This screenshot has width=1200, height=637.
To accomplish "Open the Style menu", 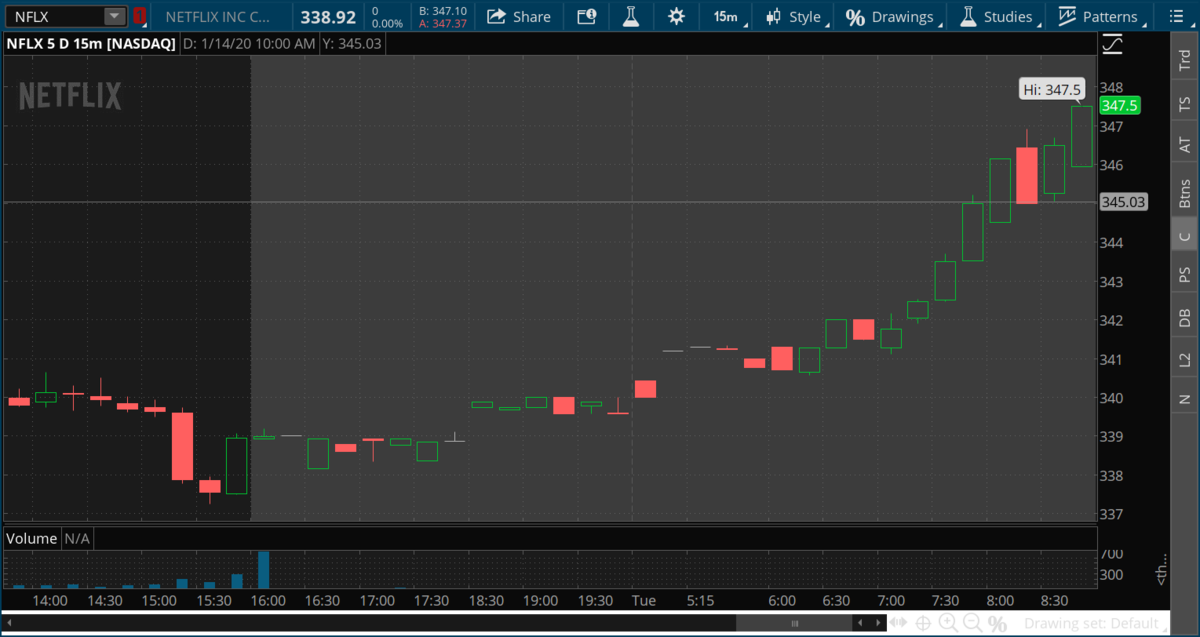I will pos(794,16).
